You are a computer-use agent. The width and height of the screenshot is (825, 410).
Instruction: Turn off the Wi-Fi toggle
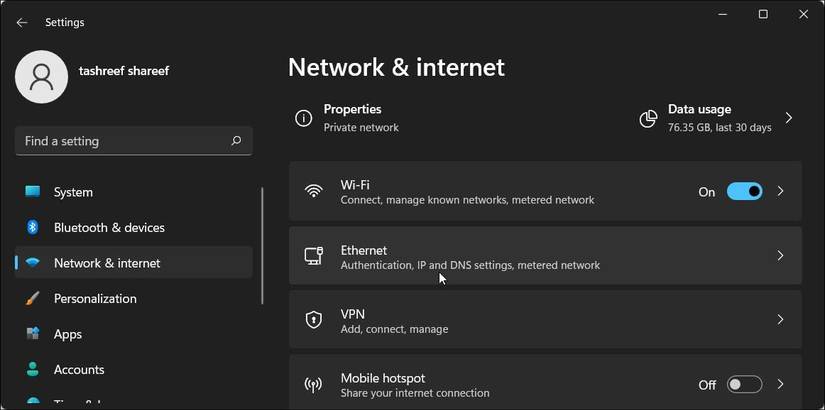coord(744,191)
